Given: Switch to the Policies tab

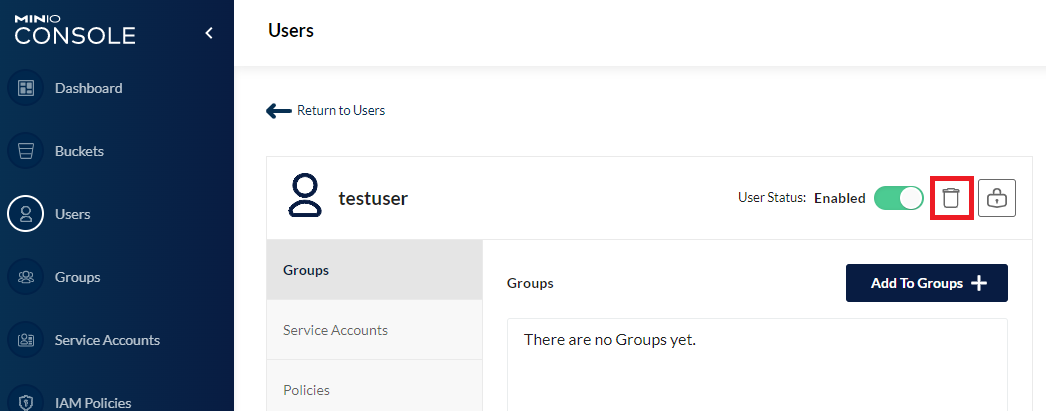Looking at the screenshot, I should pos(374,390).
